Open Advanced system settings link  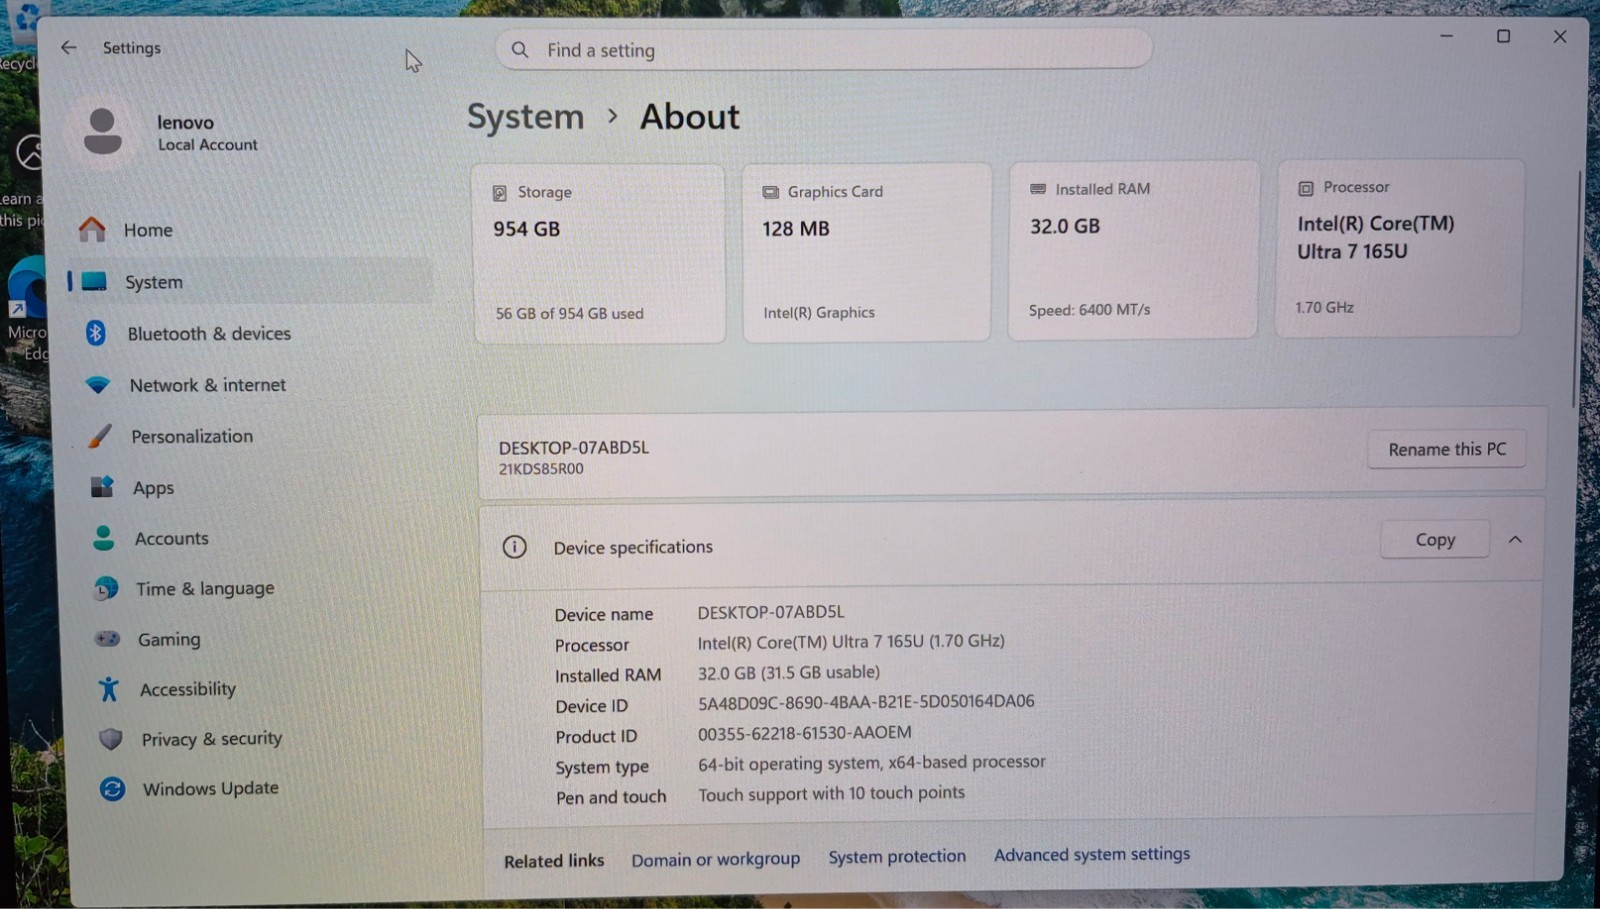pyautogui.click(x=1091, y=854)
